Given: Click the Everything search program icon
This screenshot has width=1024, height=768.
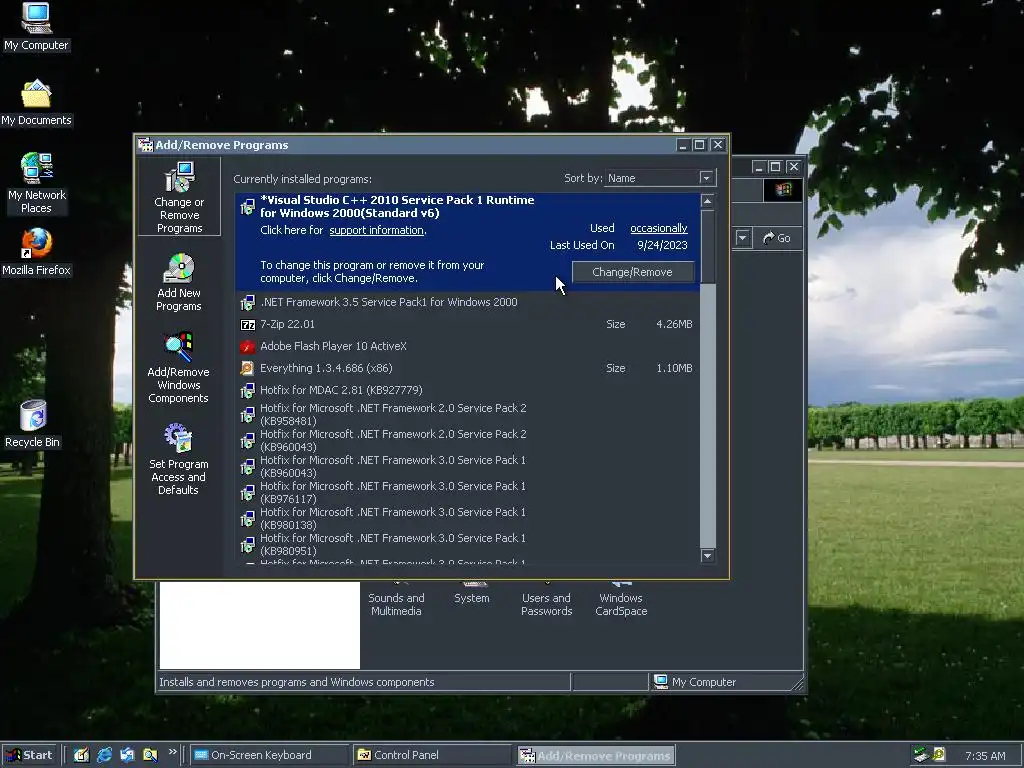Looking at the screenshot, I should (x=248, y=368).
